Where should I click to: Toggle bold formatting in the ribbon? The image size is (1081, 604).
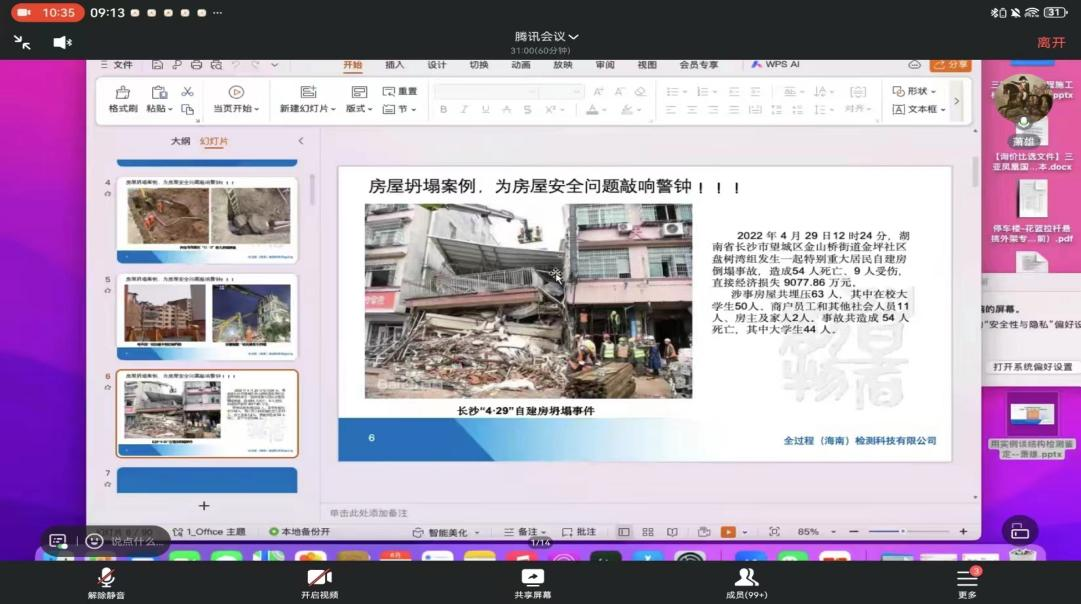(443, 109)
